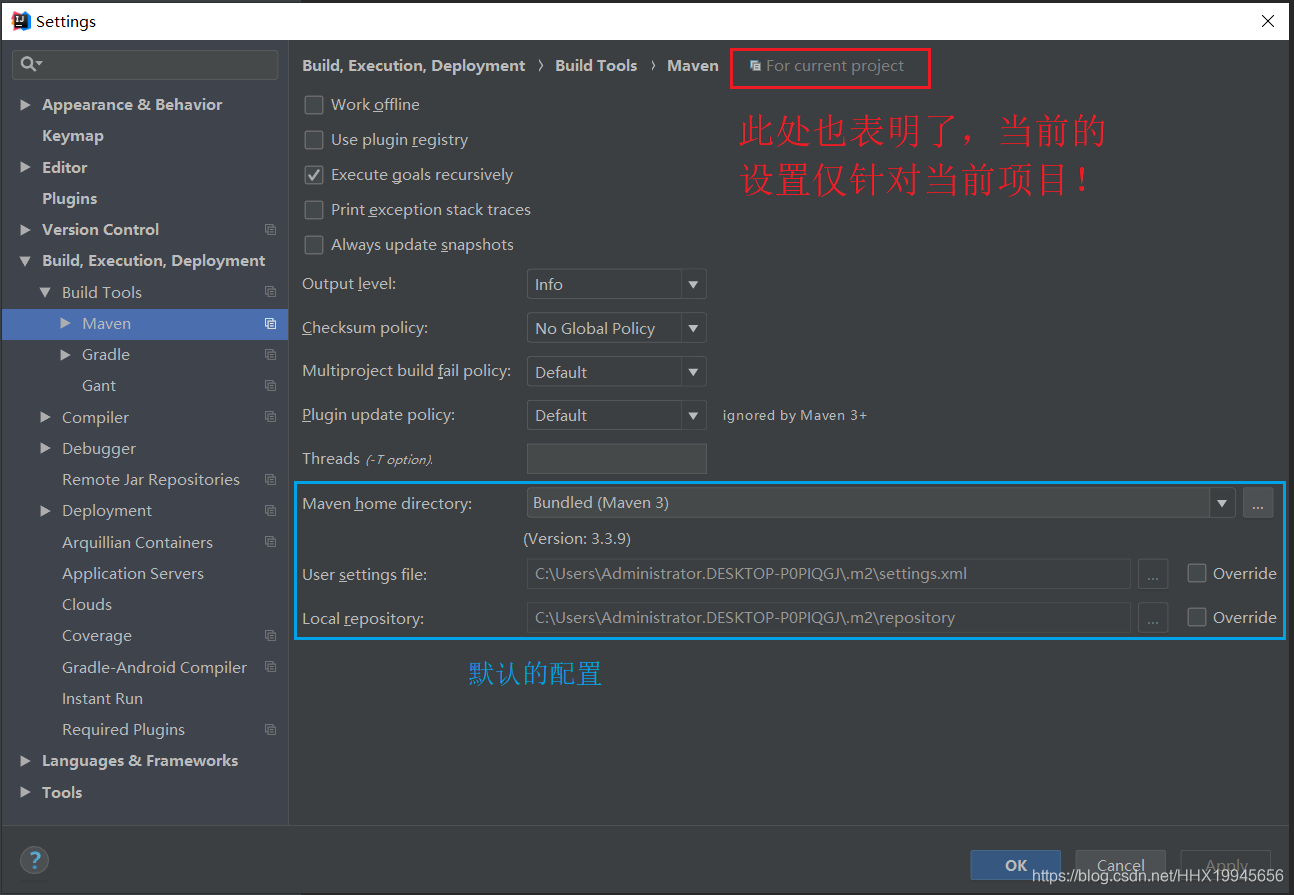Enable Print exception stack traces
Image resolution: width=1294 pixels, height=895 pixels.
[x=314, y=210]
